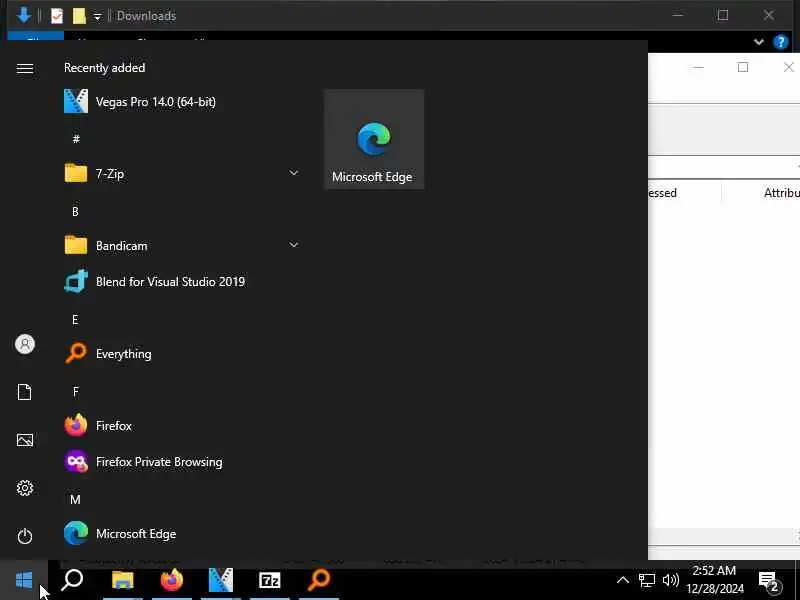Launch Firefox from the app list
The image size is (800, 600).
pos(181,426)
